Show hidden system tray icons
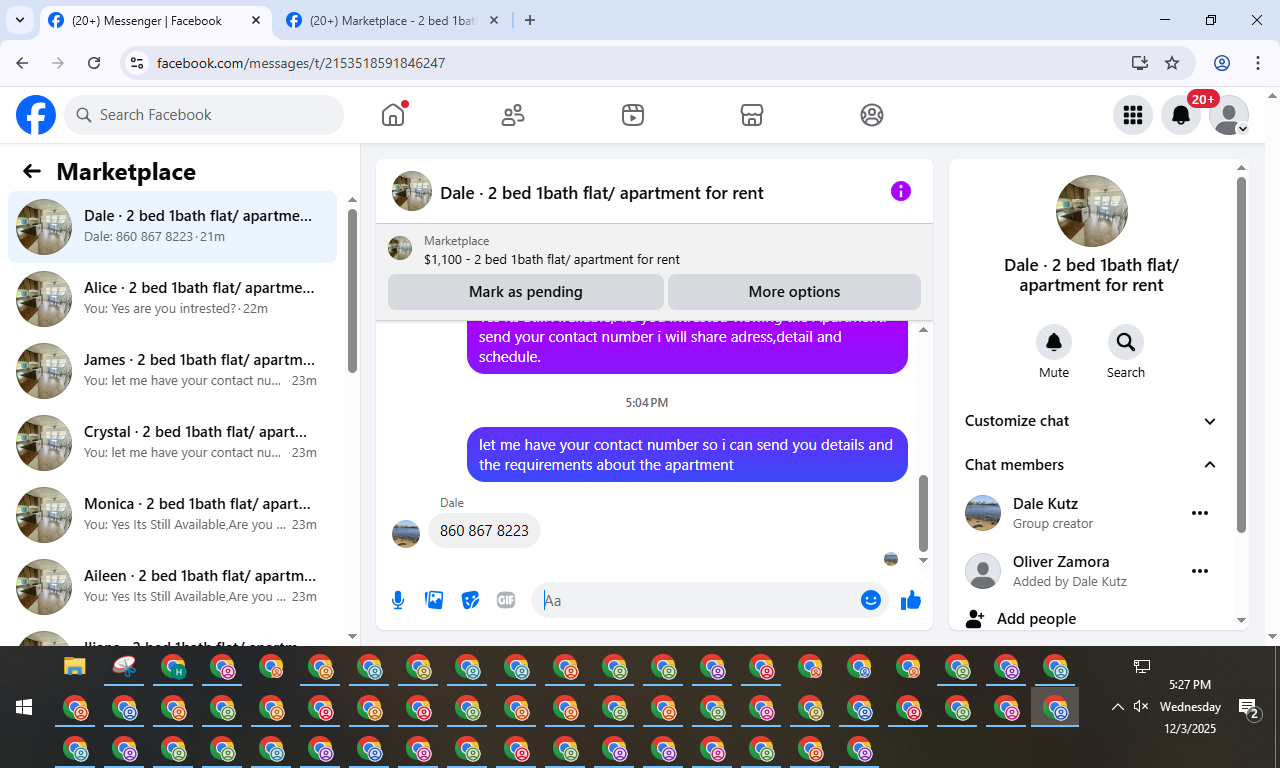1280x768 pixels. 1117,707
